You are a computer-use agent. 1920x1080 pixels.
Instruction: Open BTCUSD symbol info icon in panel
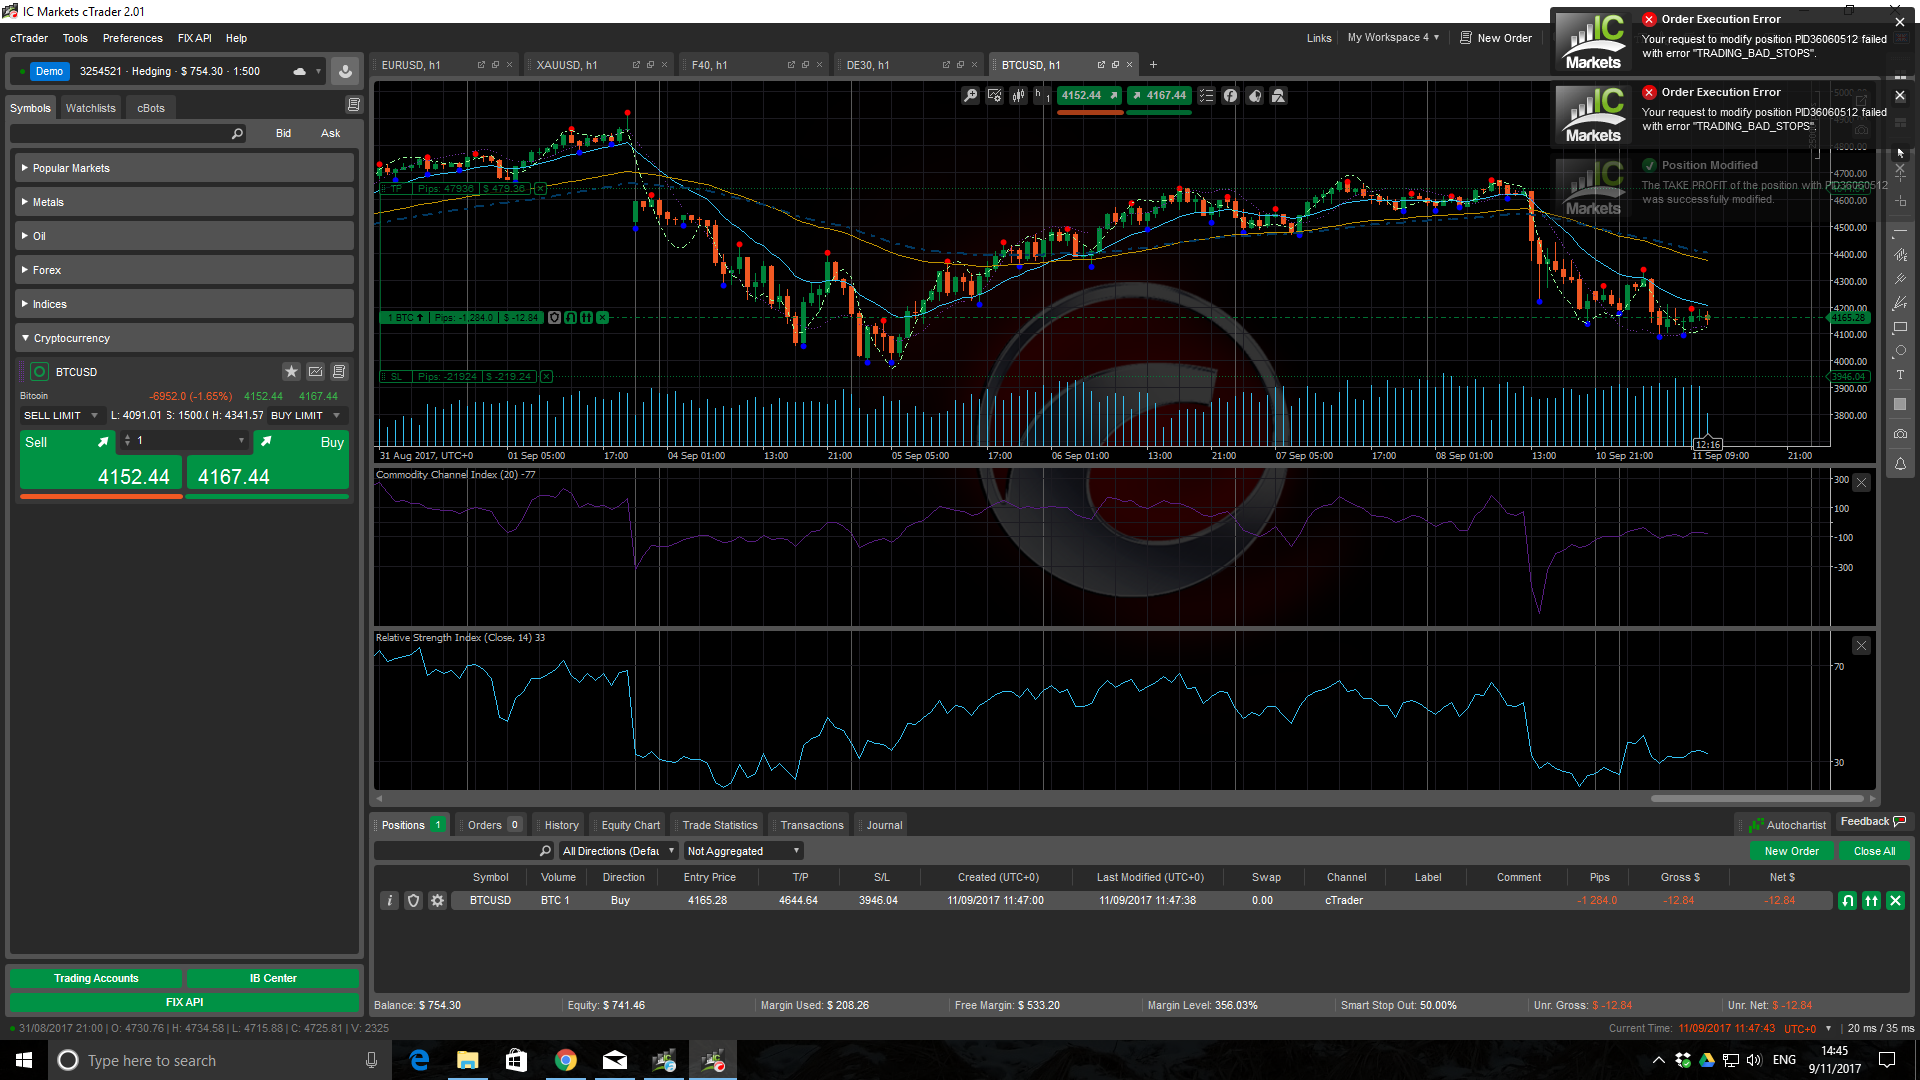point(339,372)
